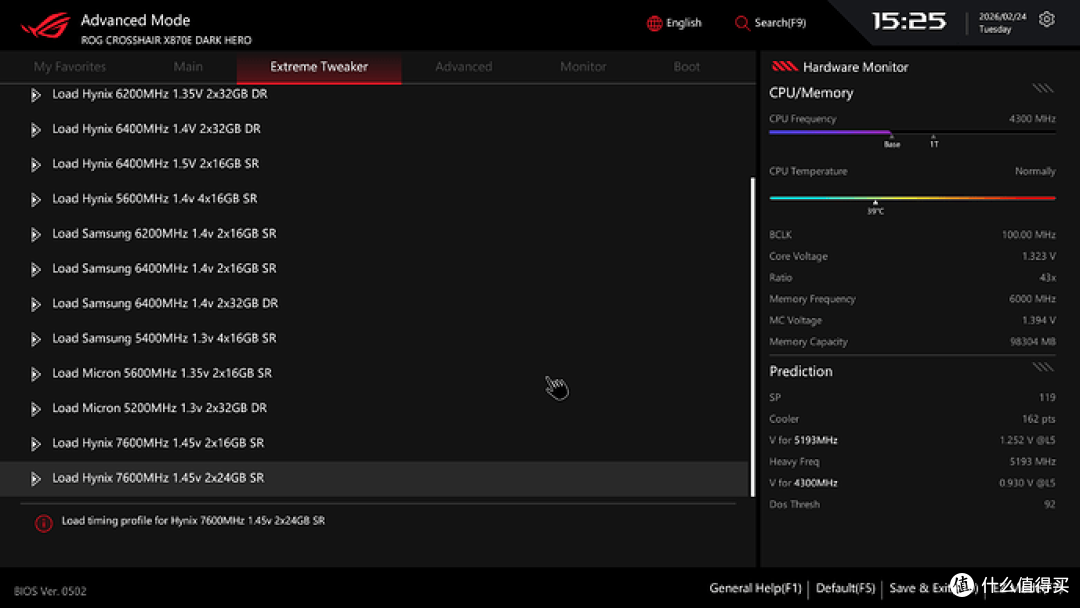Image resolution: width=1080 pixels, height=608 pixels.
Task: Change language via English button
Action: (x=683, y=23)
